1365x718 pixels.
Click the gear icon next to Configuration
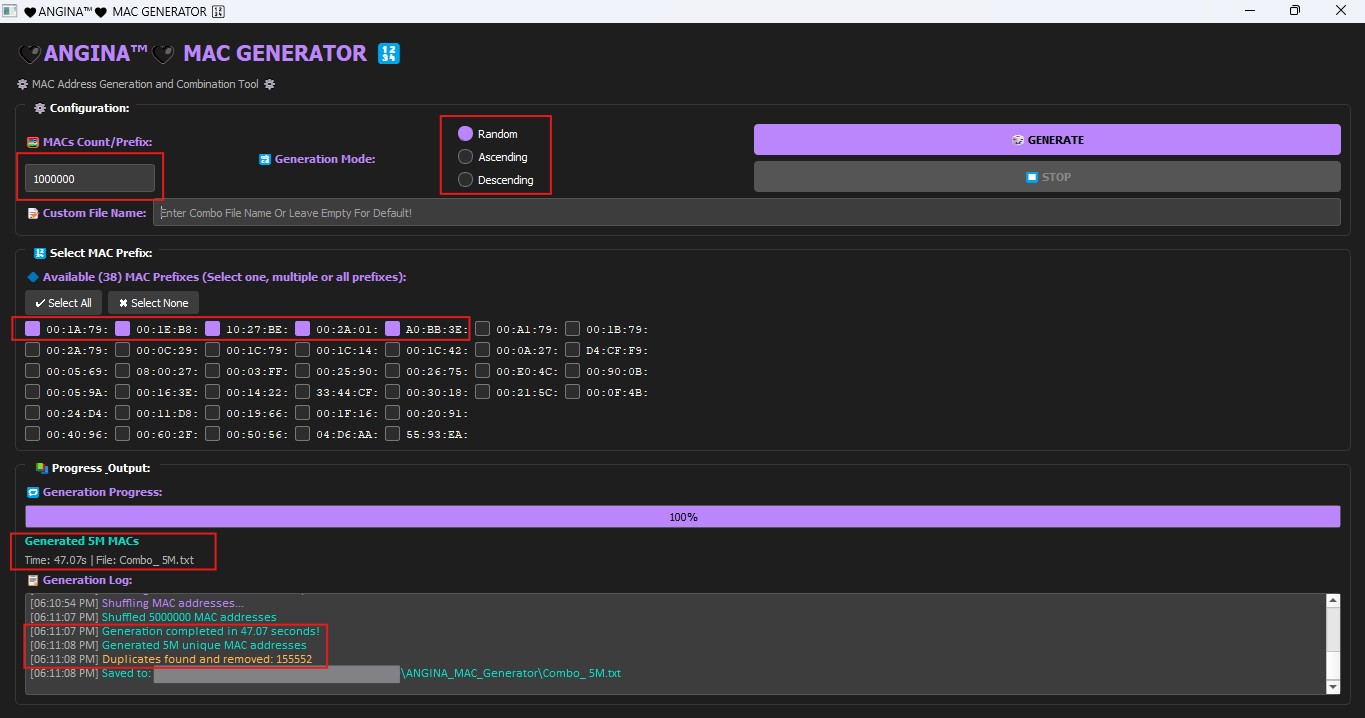tap(40, 108)
